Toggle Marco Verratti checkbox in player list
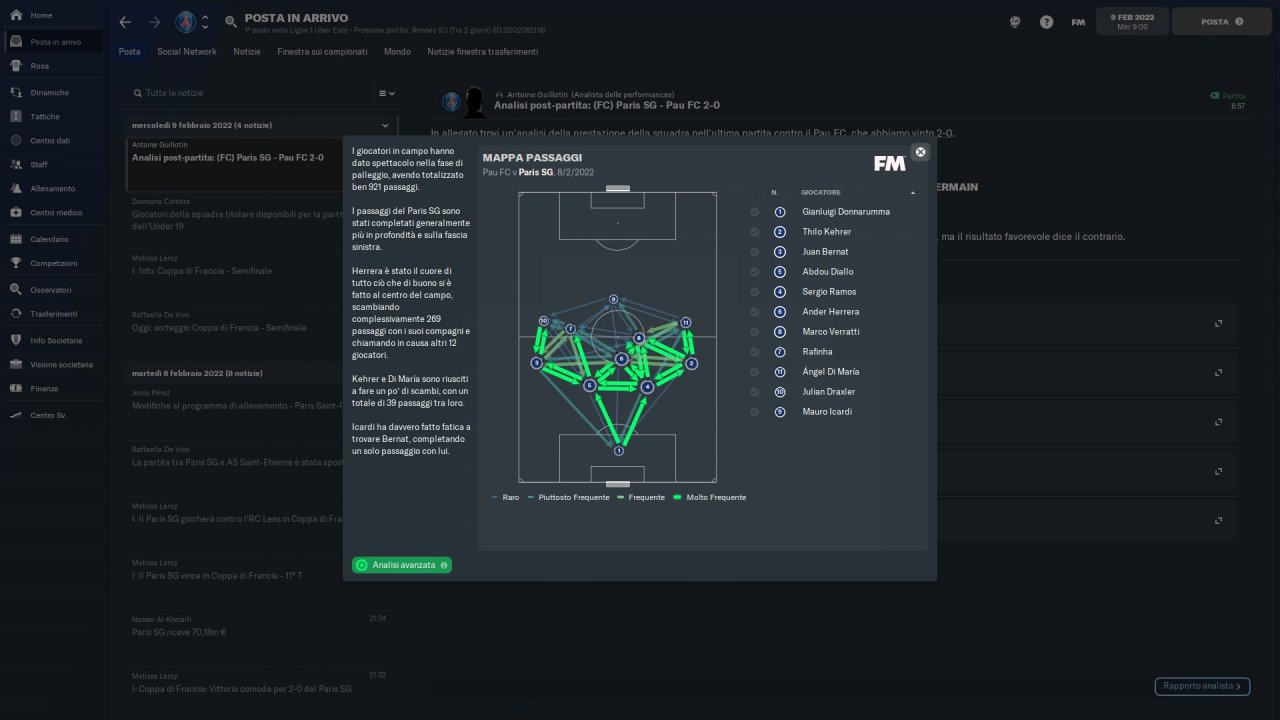Screen dimensions: 1280x720 [754, 332]
